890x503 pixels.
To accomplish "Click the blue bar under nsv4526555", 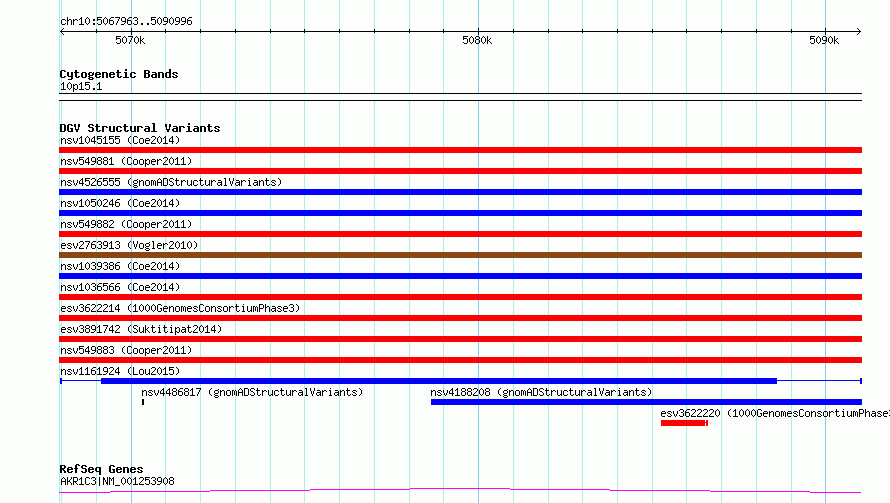I will click(x=460, y=192).
